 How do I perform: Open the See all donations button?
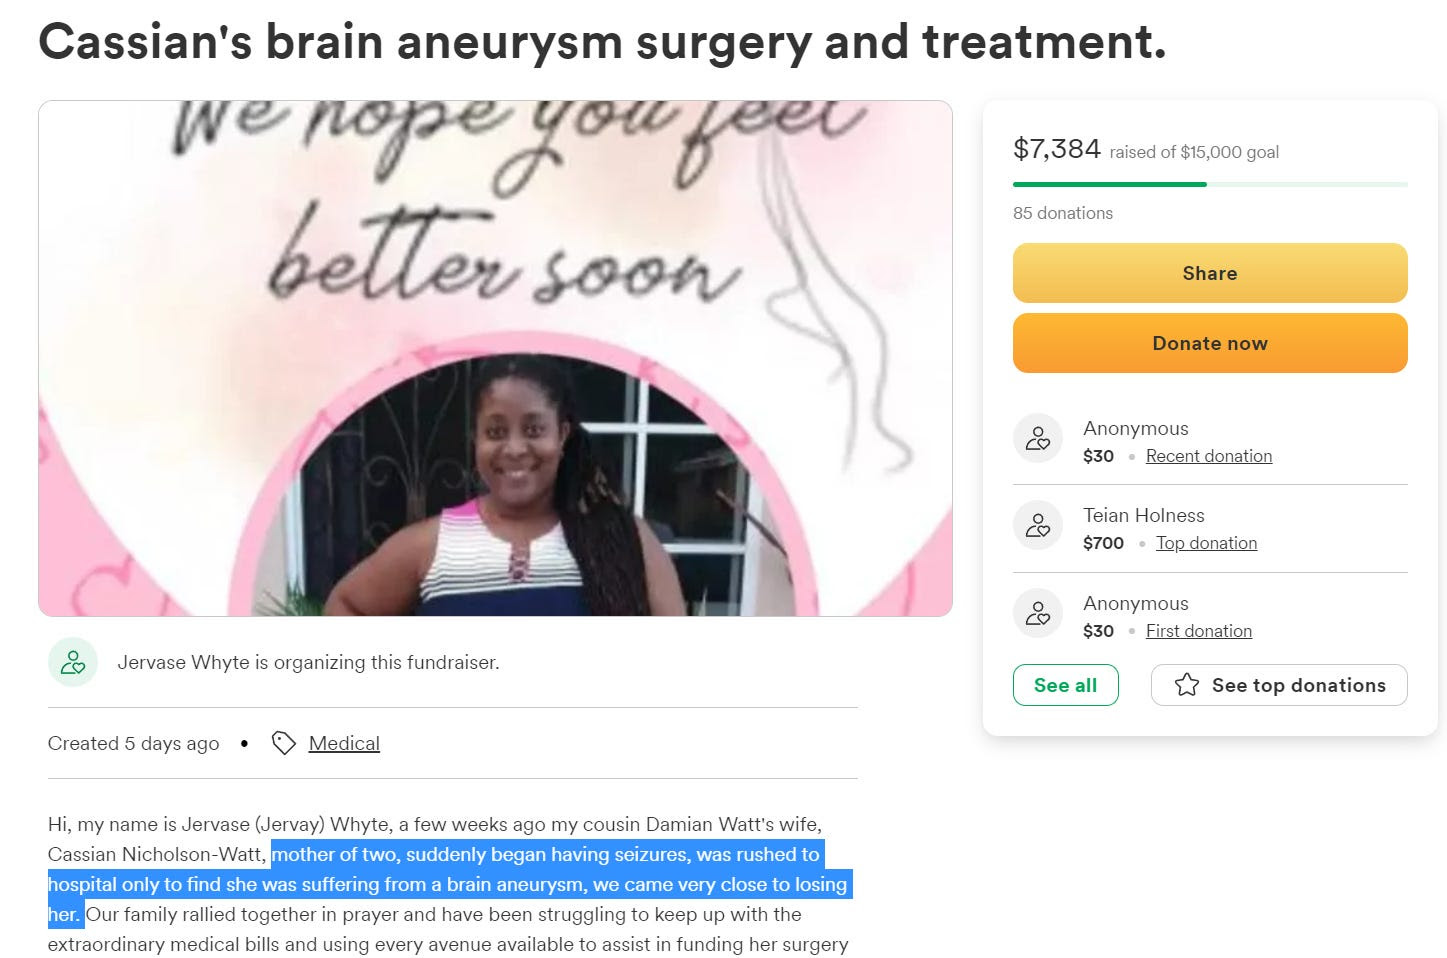(x=1065, y=685)
